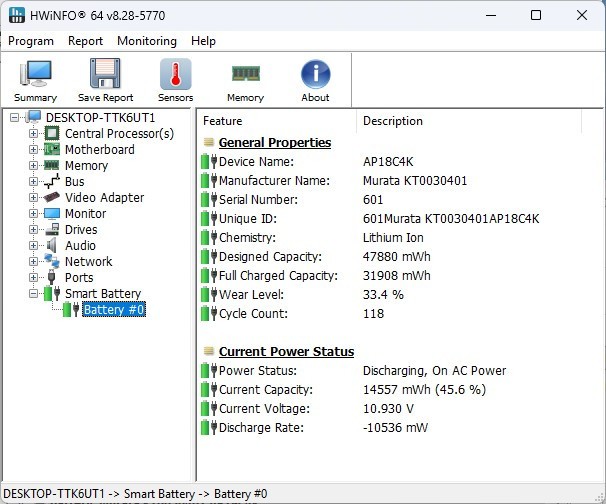606x504 pixels.
Task: Click the 47880 mWh designed capacity value
Action: point(397,256)
